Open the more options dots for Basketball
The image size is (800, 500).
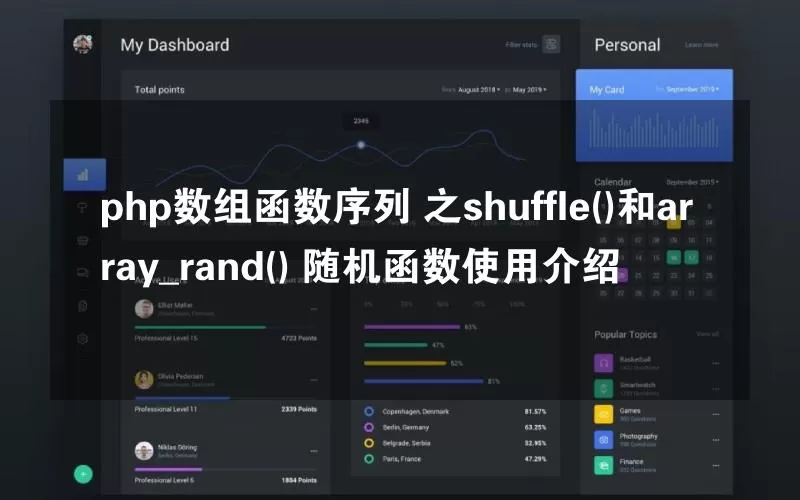pyautogui.click(x=716, y=363)
